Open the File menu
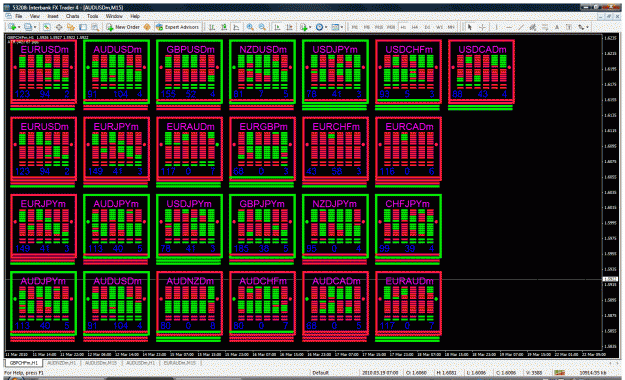Image resolution: width=625 pixels, height=380 pixels. coord(19,16)
